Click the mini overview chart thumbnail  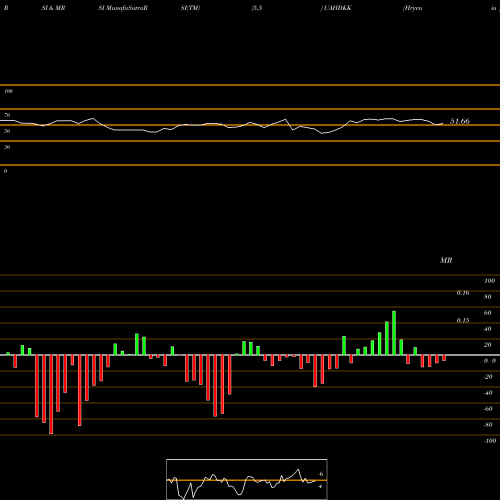coord(247,479)
